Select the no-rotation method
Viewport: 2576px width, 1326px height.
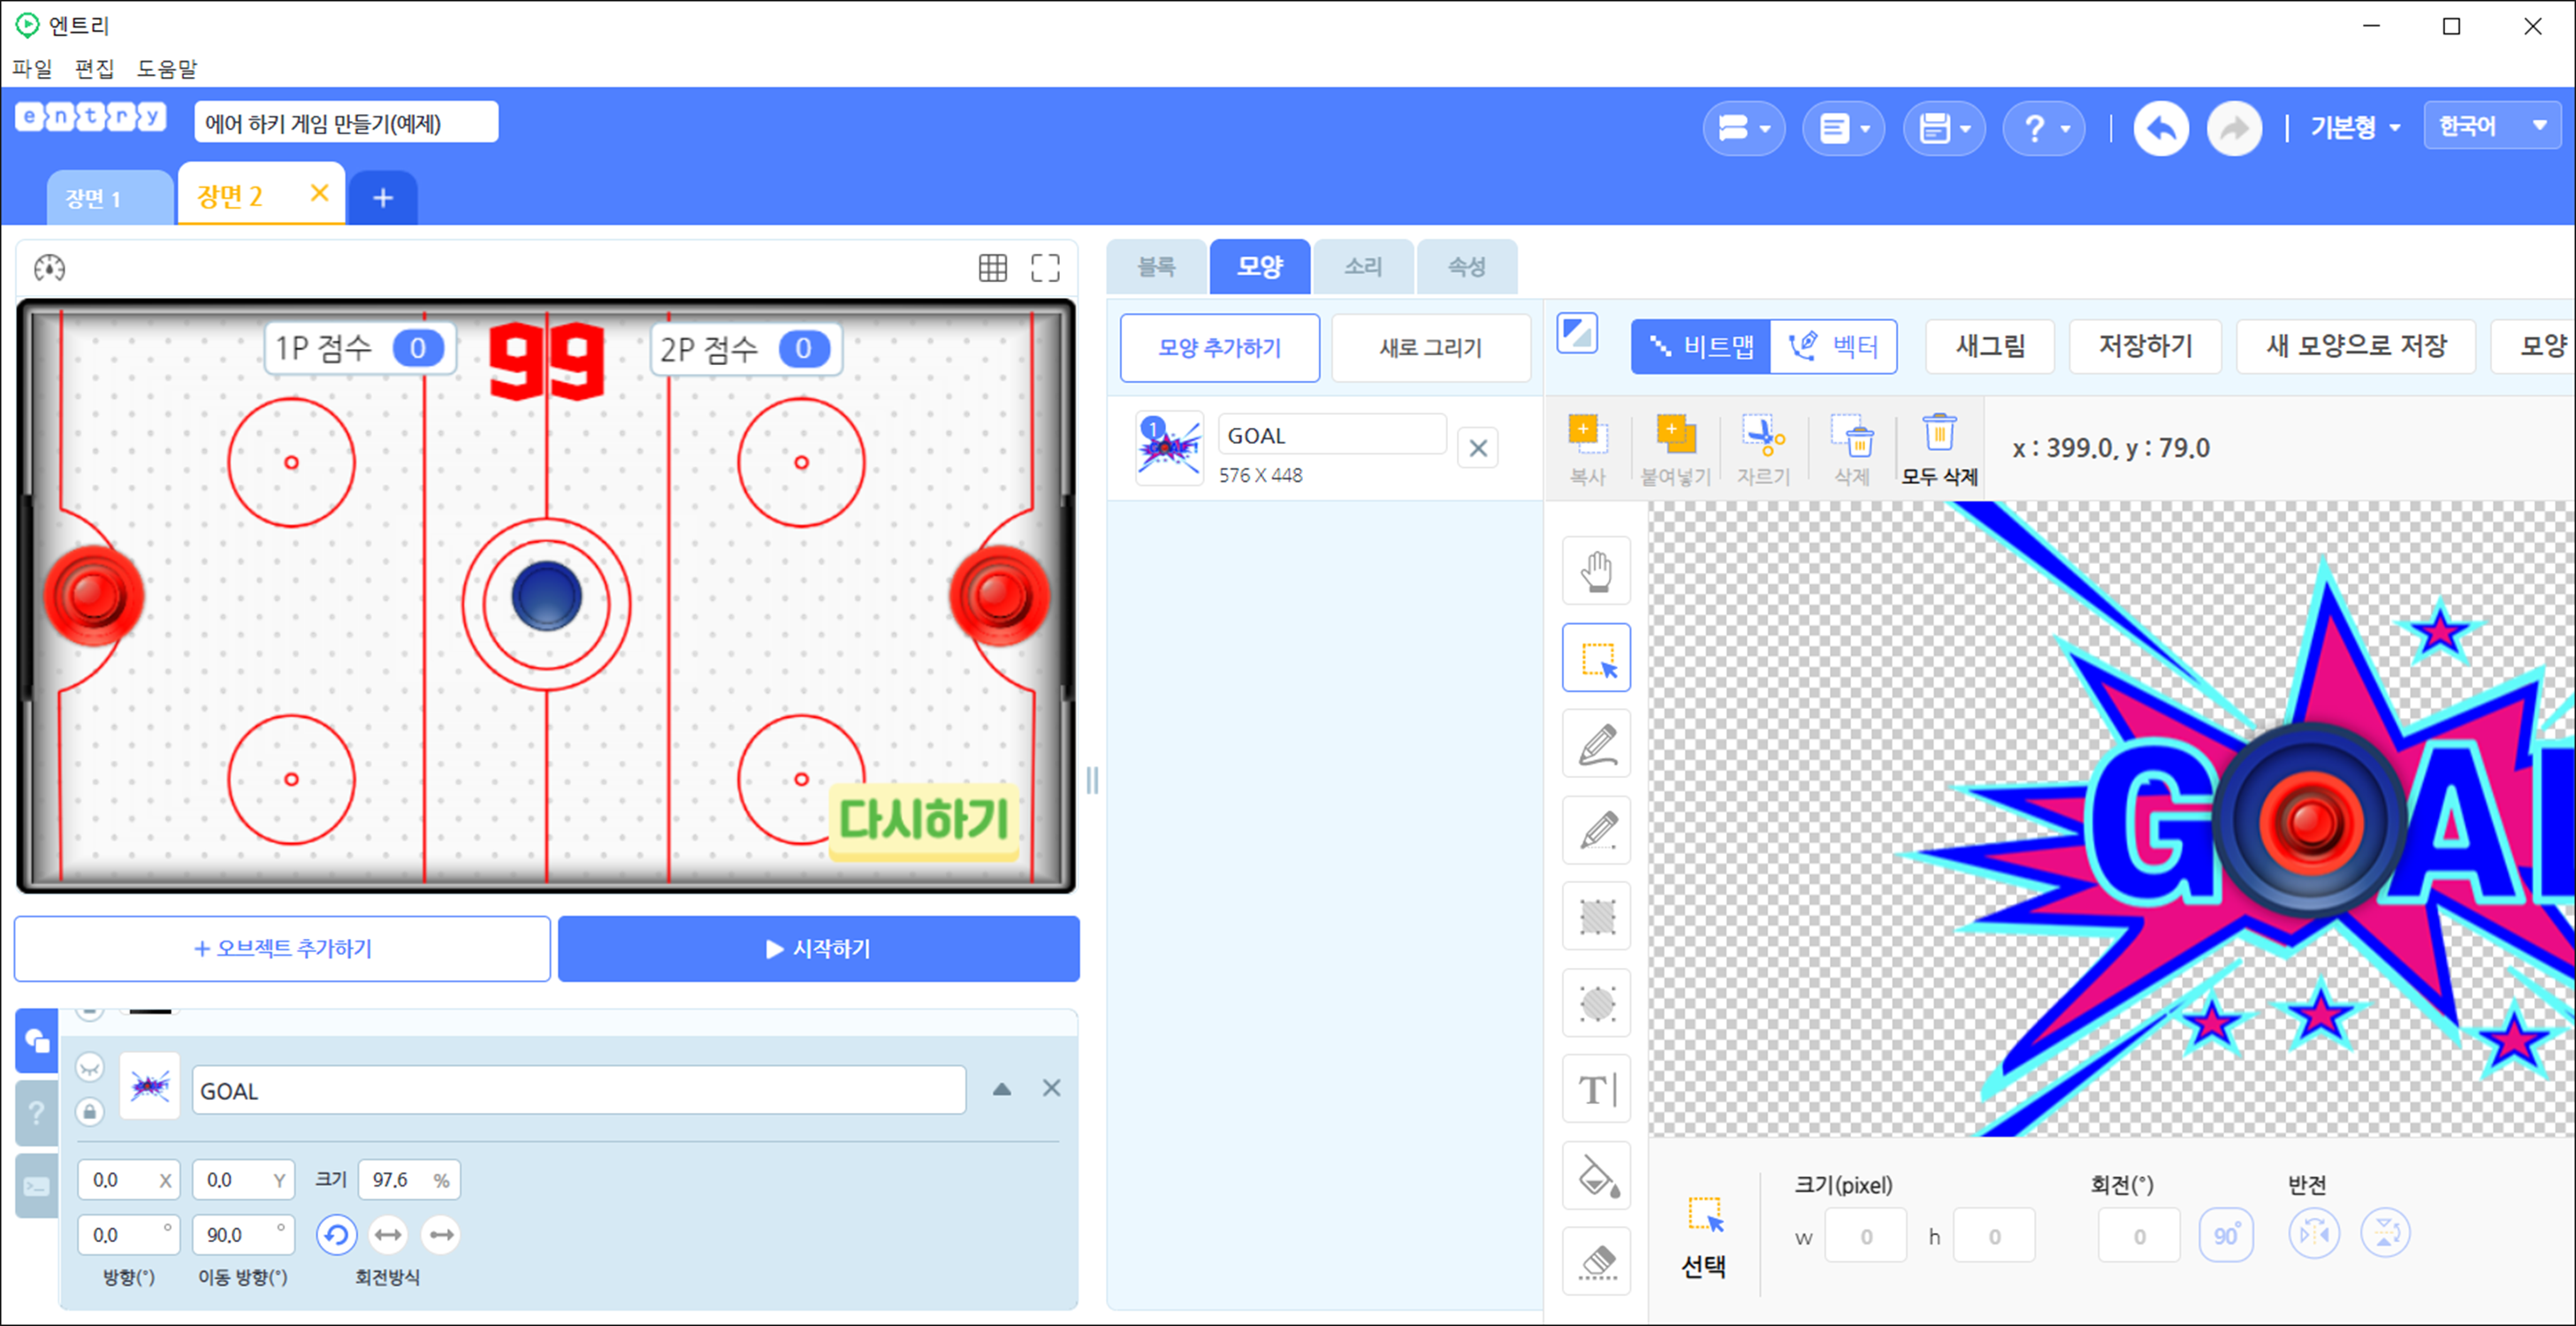[x=440, y=1235]
